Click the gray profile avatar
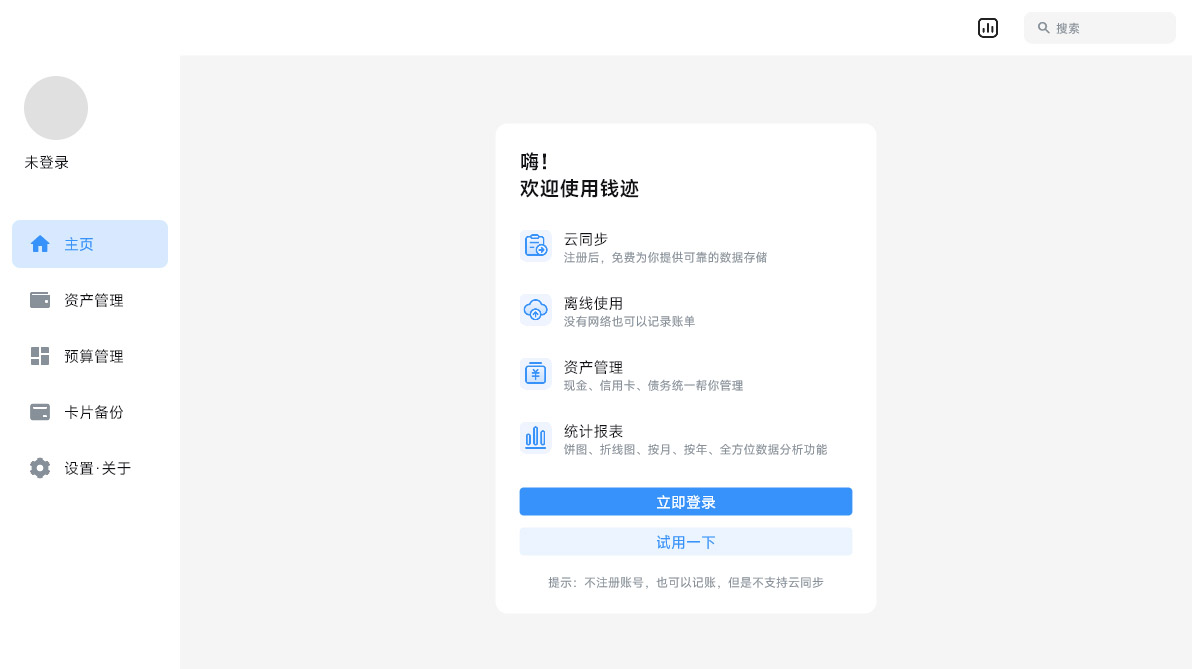 coord(55,108)
